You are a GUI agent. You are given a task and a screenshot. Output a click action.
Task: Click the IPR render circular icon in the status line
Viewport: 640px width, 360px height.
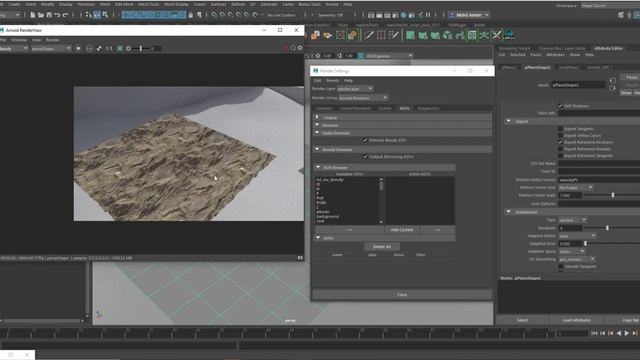(404, 15)
